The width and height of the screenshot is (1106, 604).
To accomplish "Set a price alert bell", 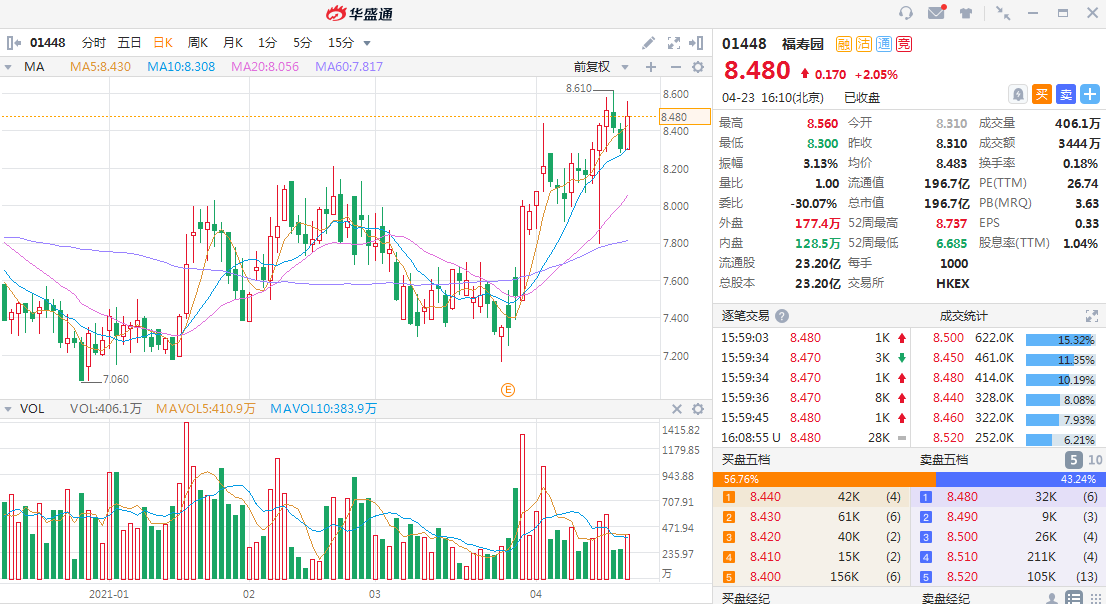I will (1018, 95).
